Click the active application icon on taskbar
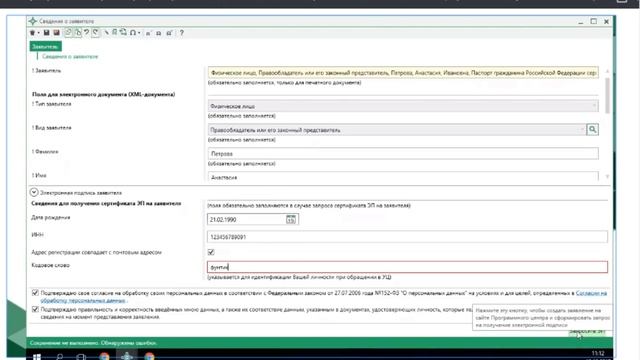This screenshot has height=360, width=640. coord(127,356)
